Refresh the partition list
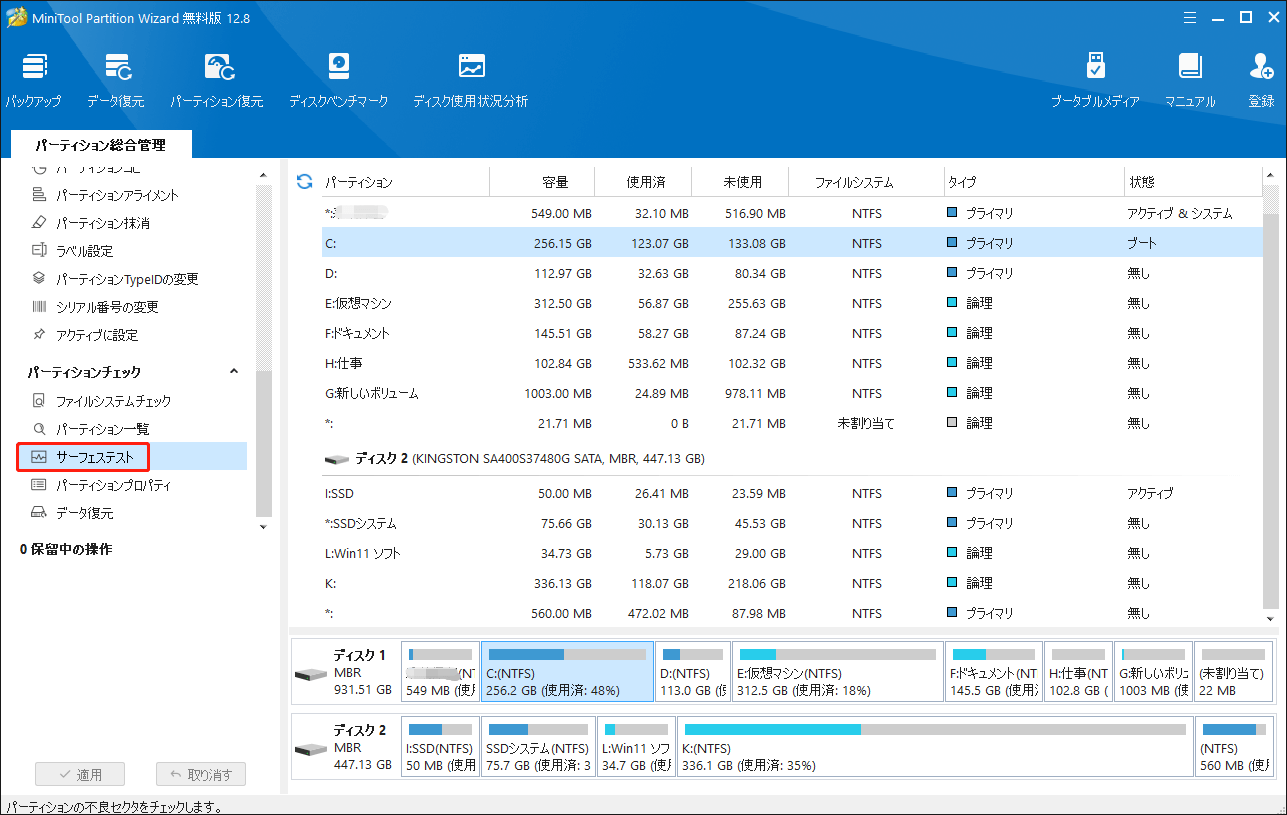The width and height of the screenshot is (1287, 815). click(x=305, y=182)
